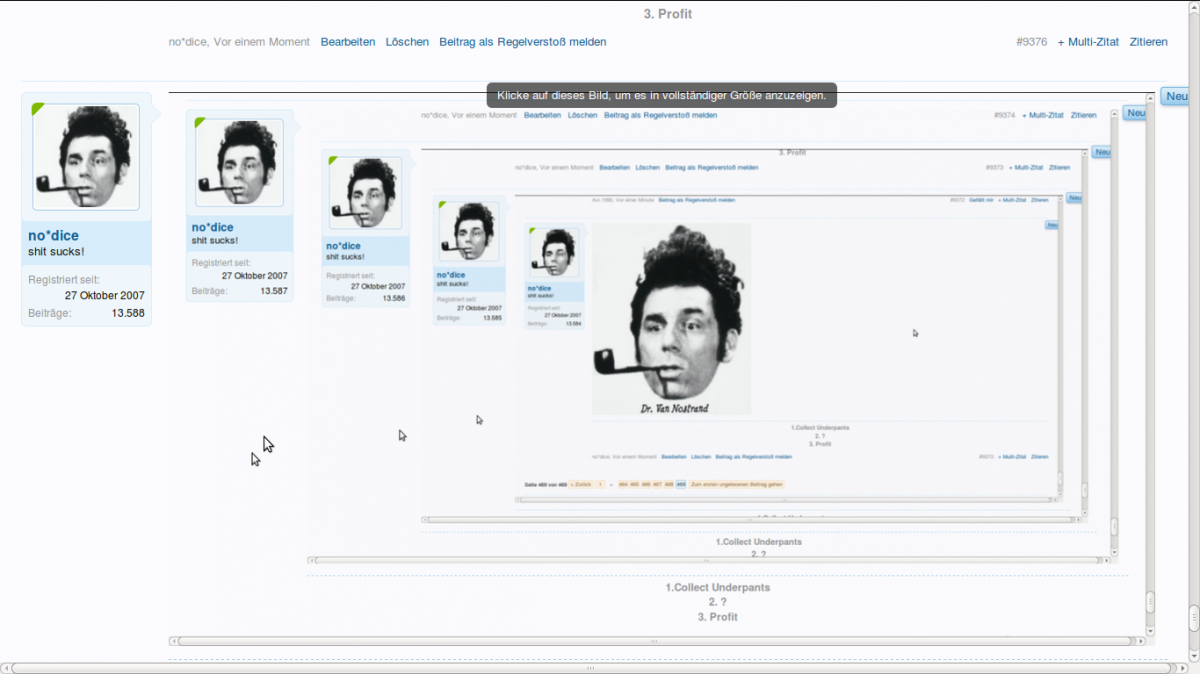Open the largest no*dice username on the left
This screenshot has height=674, width=1200.
point(53,236)
